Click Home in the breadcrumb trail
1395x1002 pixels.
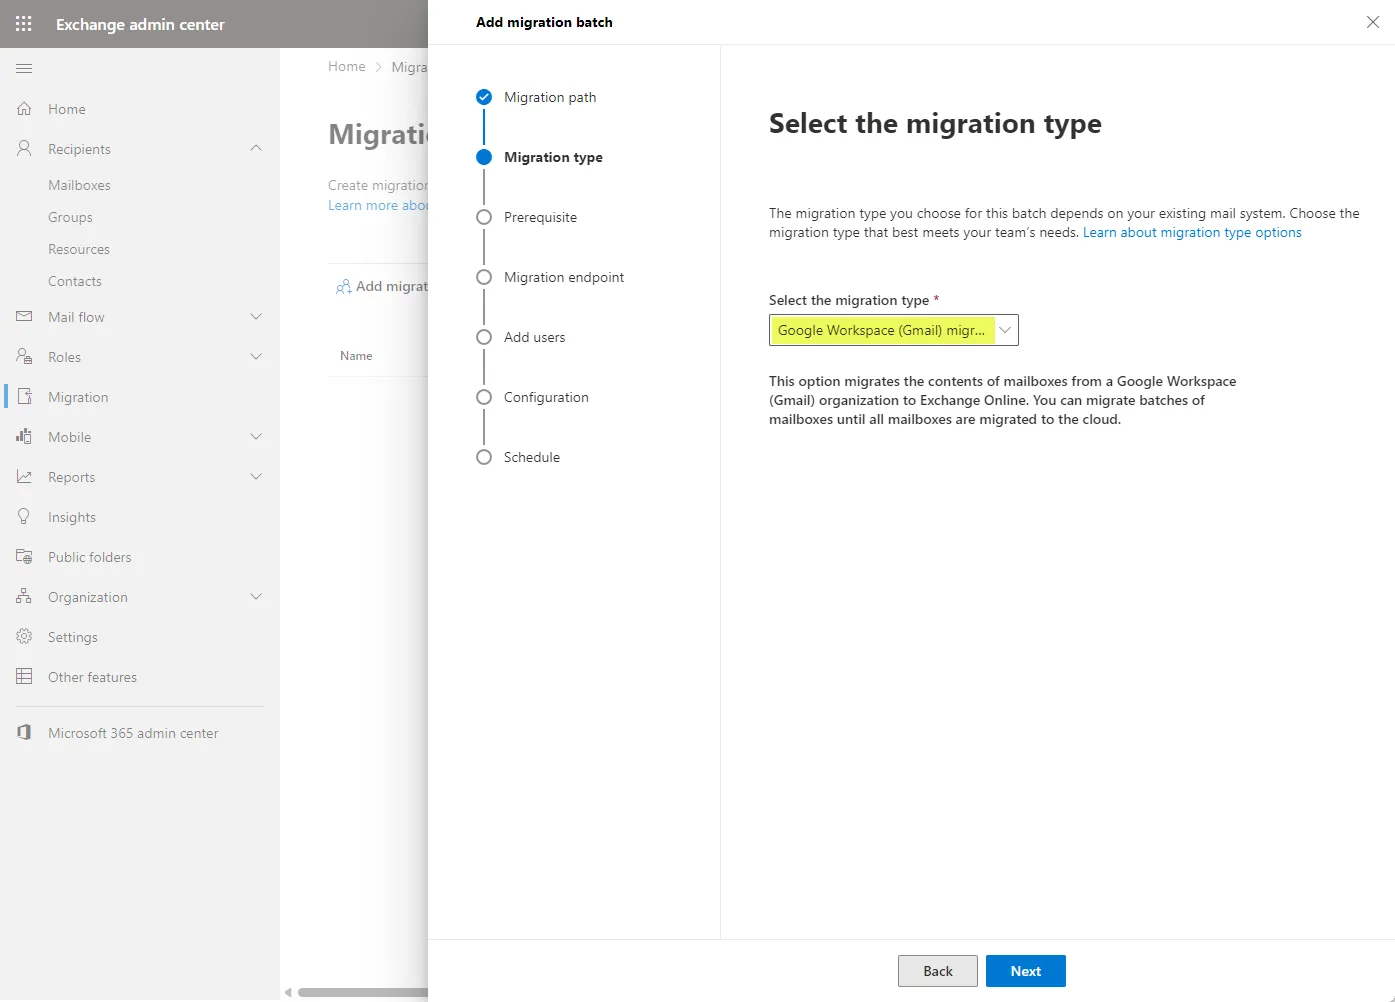[x=347, y=66]
